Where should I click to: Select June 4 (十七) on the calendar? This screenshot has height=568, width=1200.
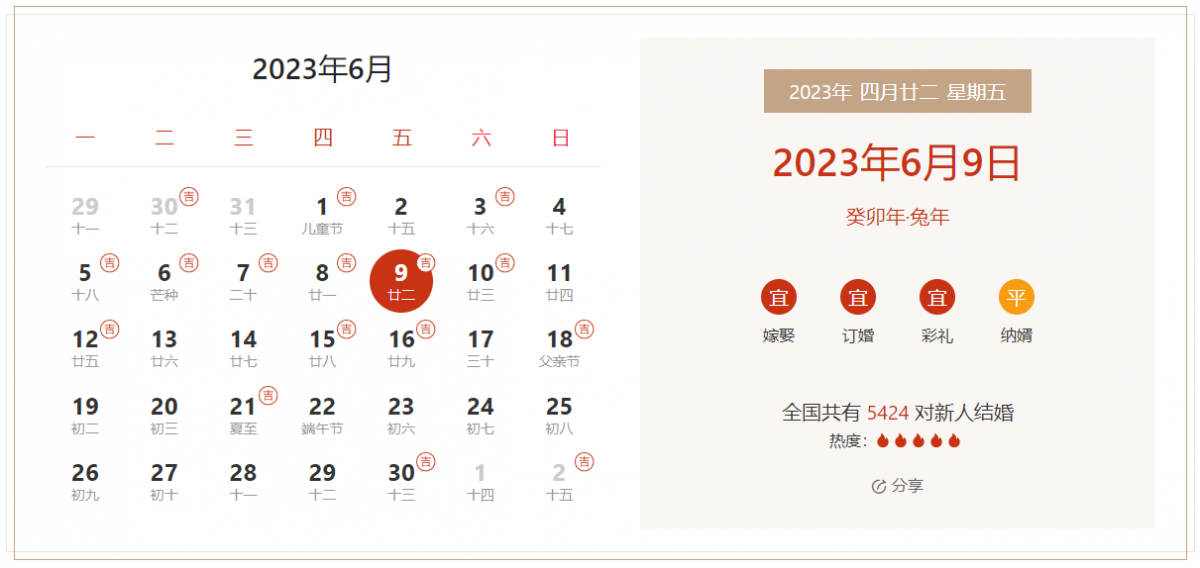559,215
